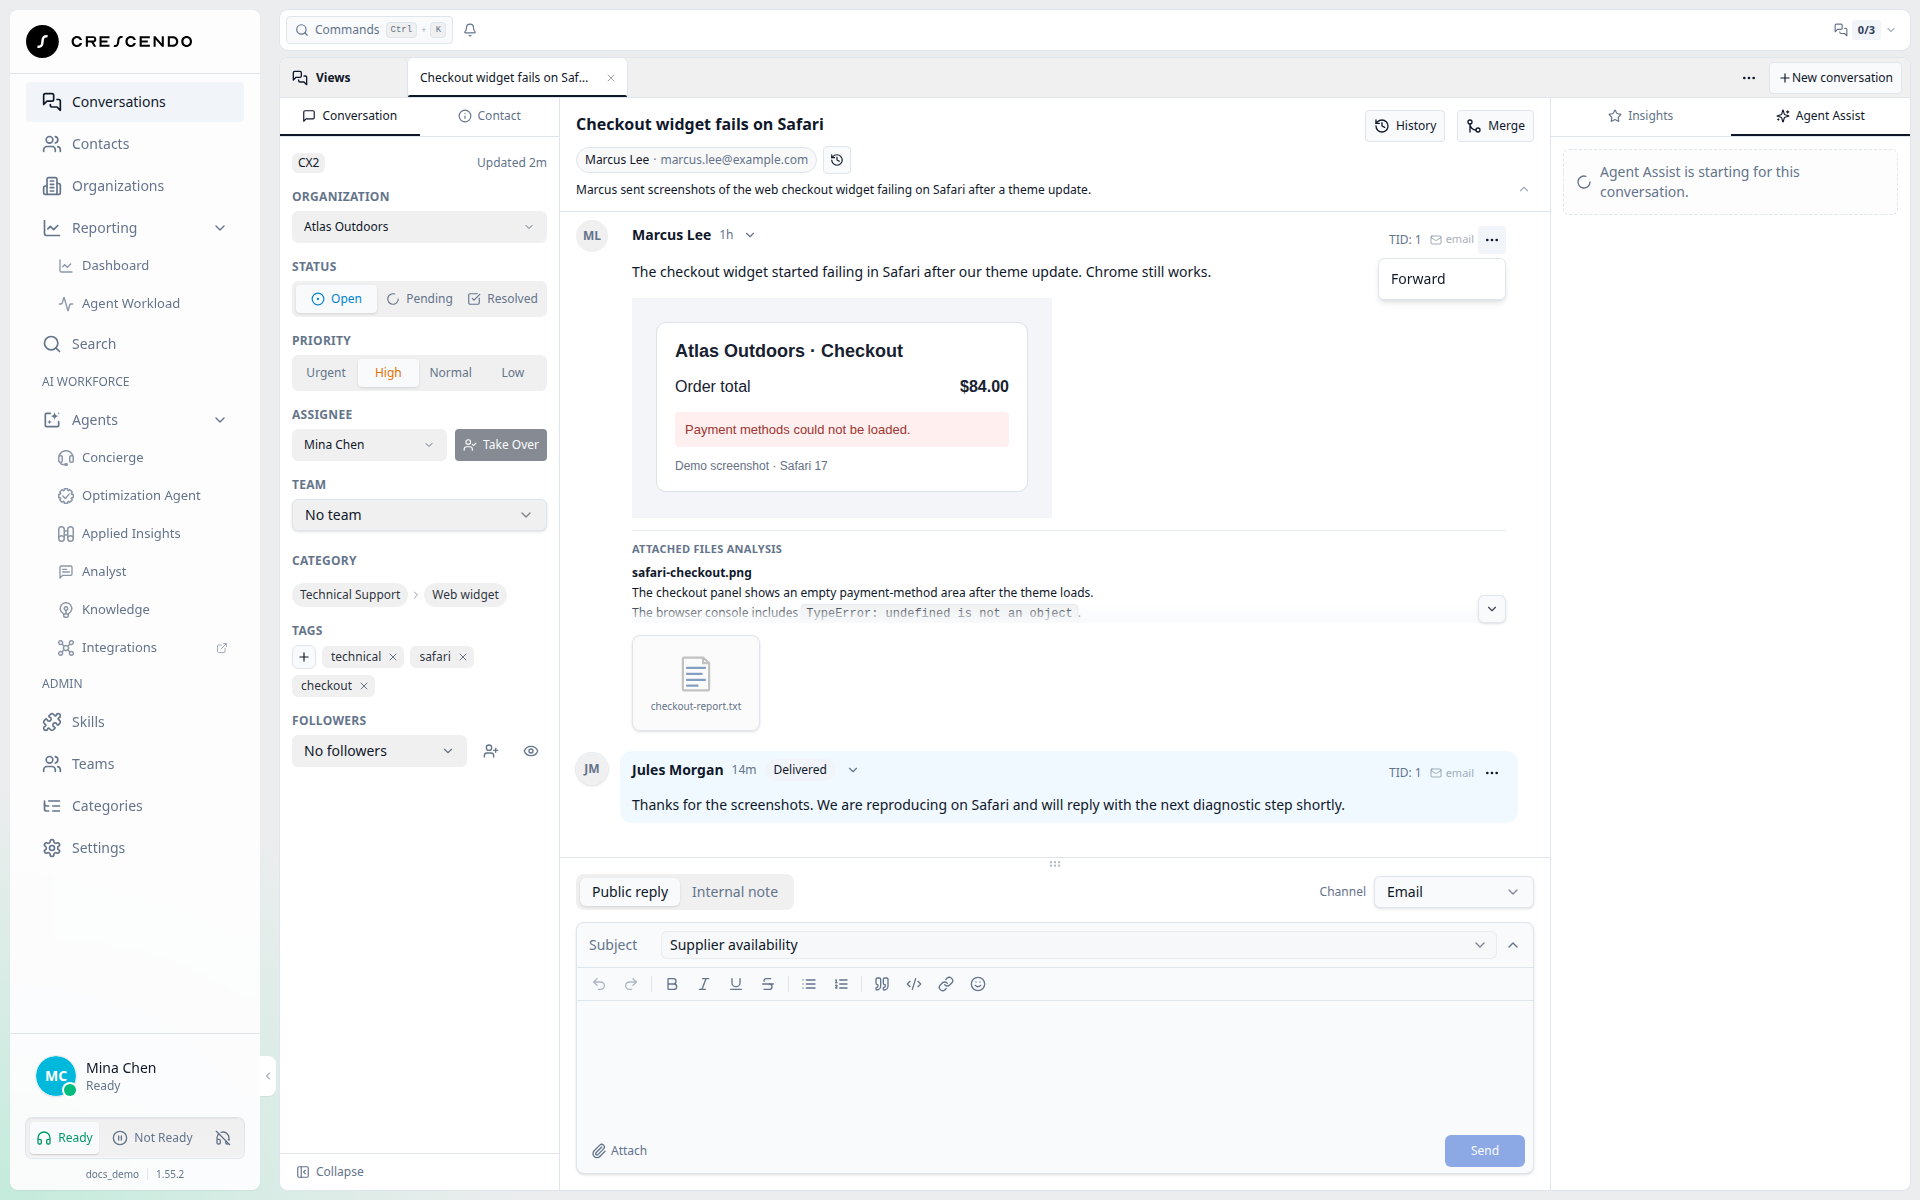The width and height of the screenshot is (1920, 1200).
Task: Remove the checkout tag
Action: coord(364,686)
